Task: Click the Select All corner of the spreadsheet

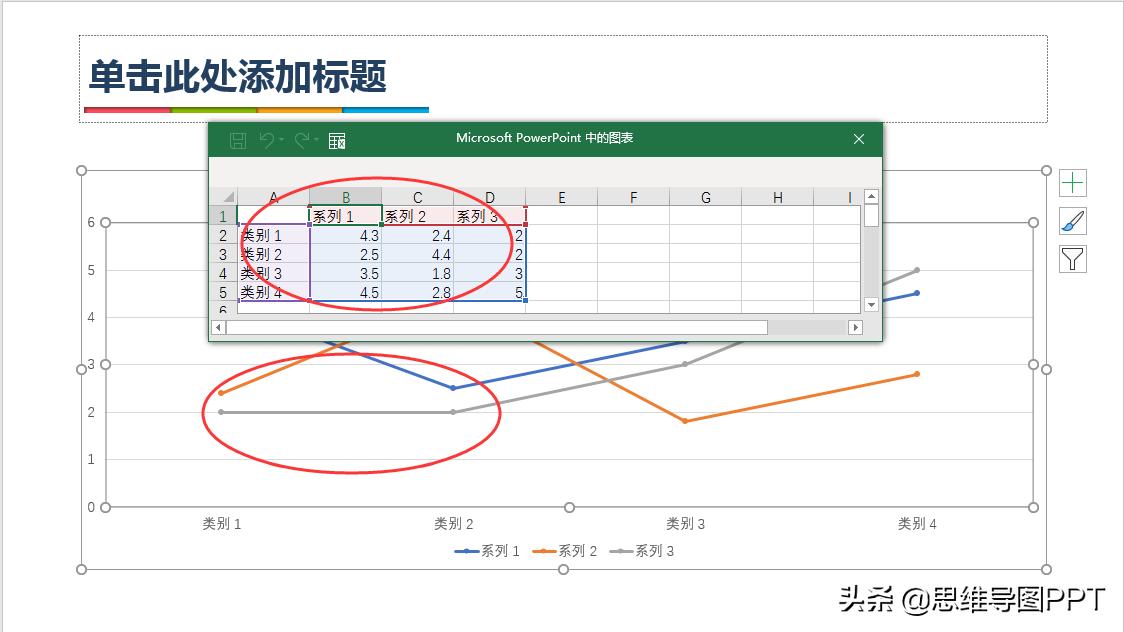Action: 227,196
